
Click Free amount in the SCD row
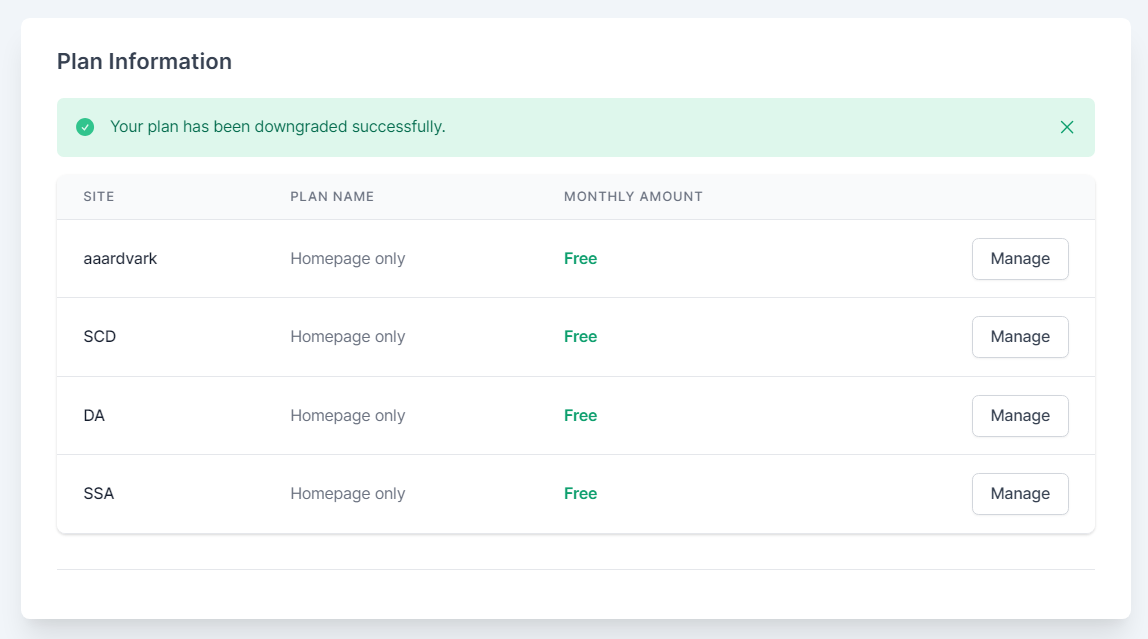[x=580, y=337]
